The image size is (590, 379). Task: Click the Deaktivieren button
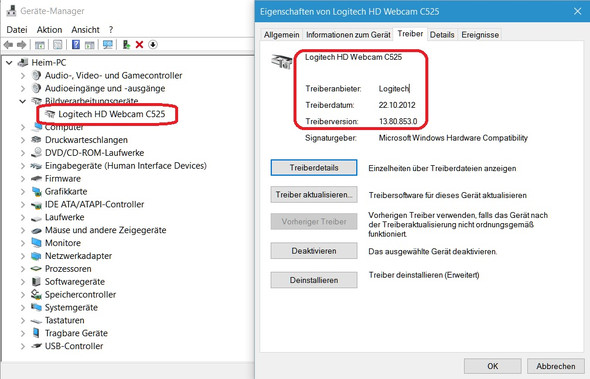(314, 251)
